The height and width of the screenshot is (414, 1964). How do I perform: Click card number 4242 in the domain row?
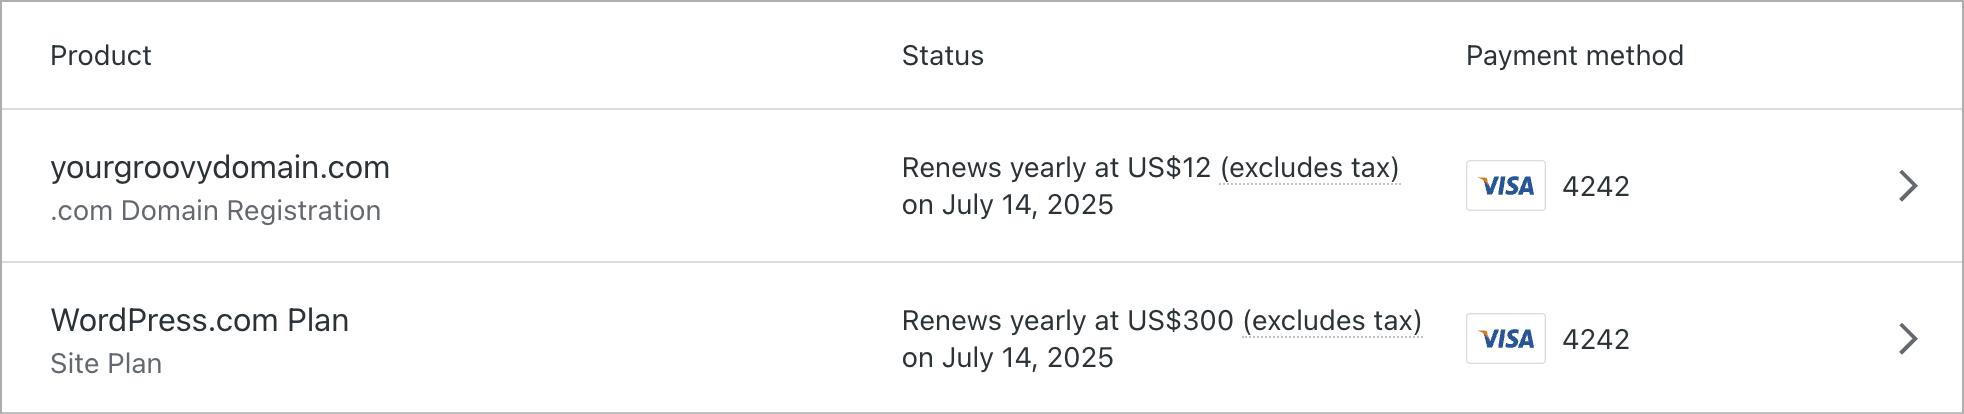pyautogui.click(x=1596, y=187)
